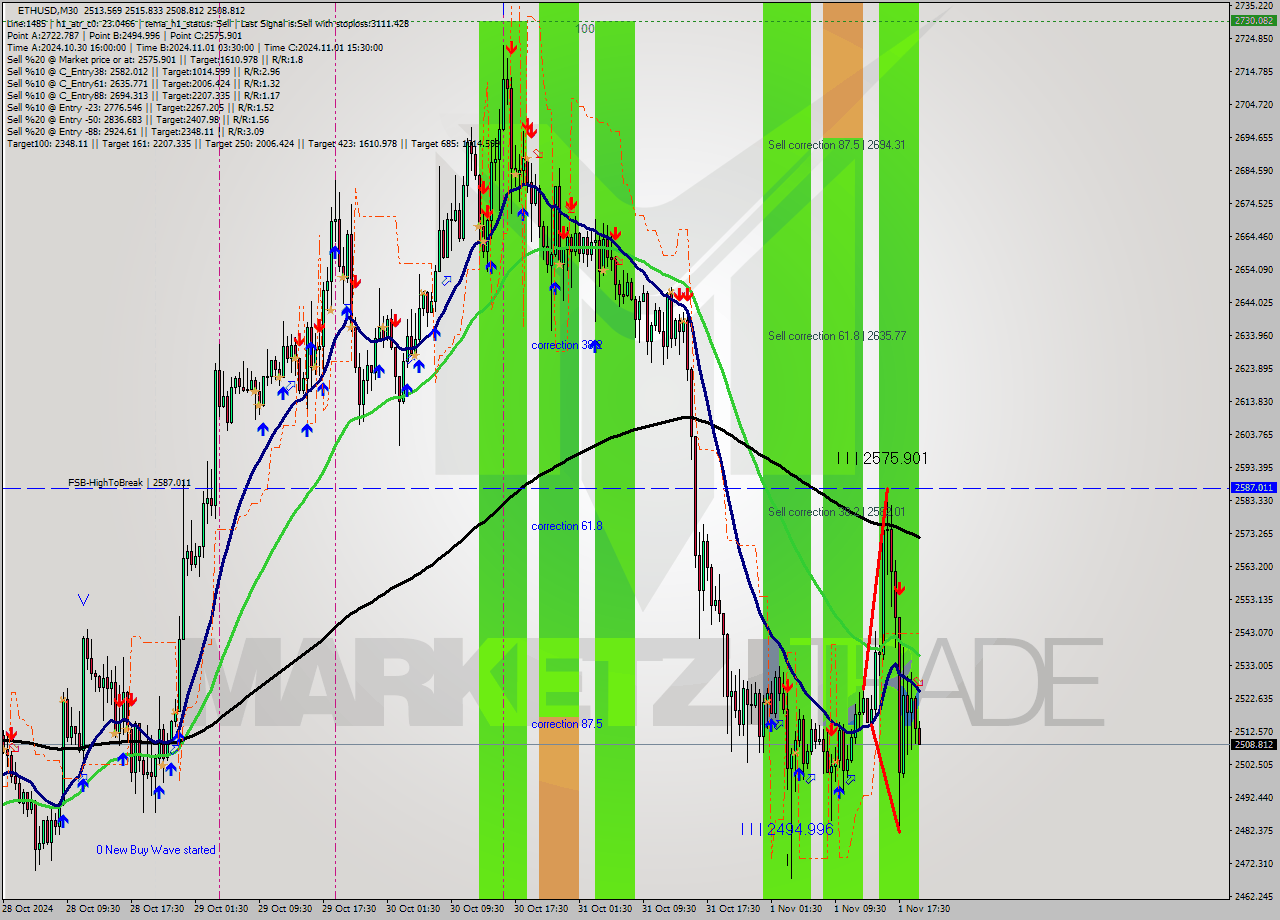
Task: Click the 'correction 38.2' label
Action: [x=566, y=345]
